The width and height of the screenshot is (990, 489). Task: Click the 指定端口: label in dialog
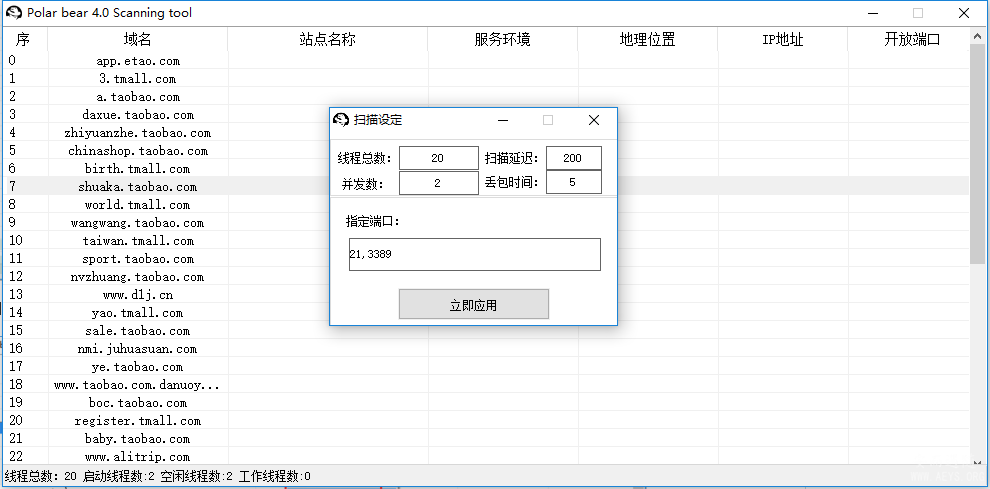click(373, 221)
